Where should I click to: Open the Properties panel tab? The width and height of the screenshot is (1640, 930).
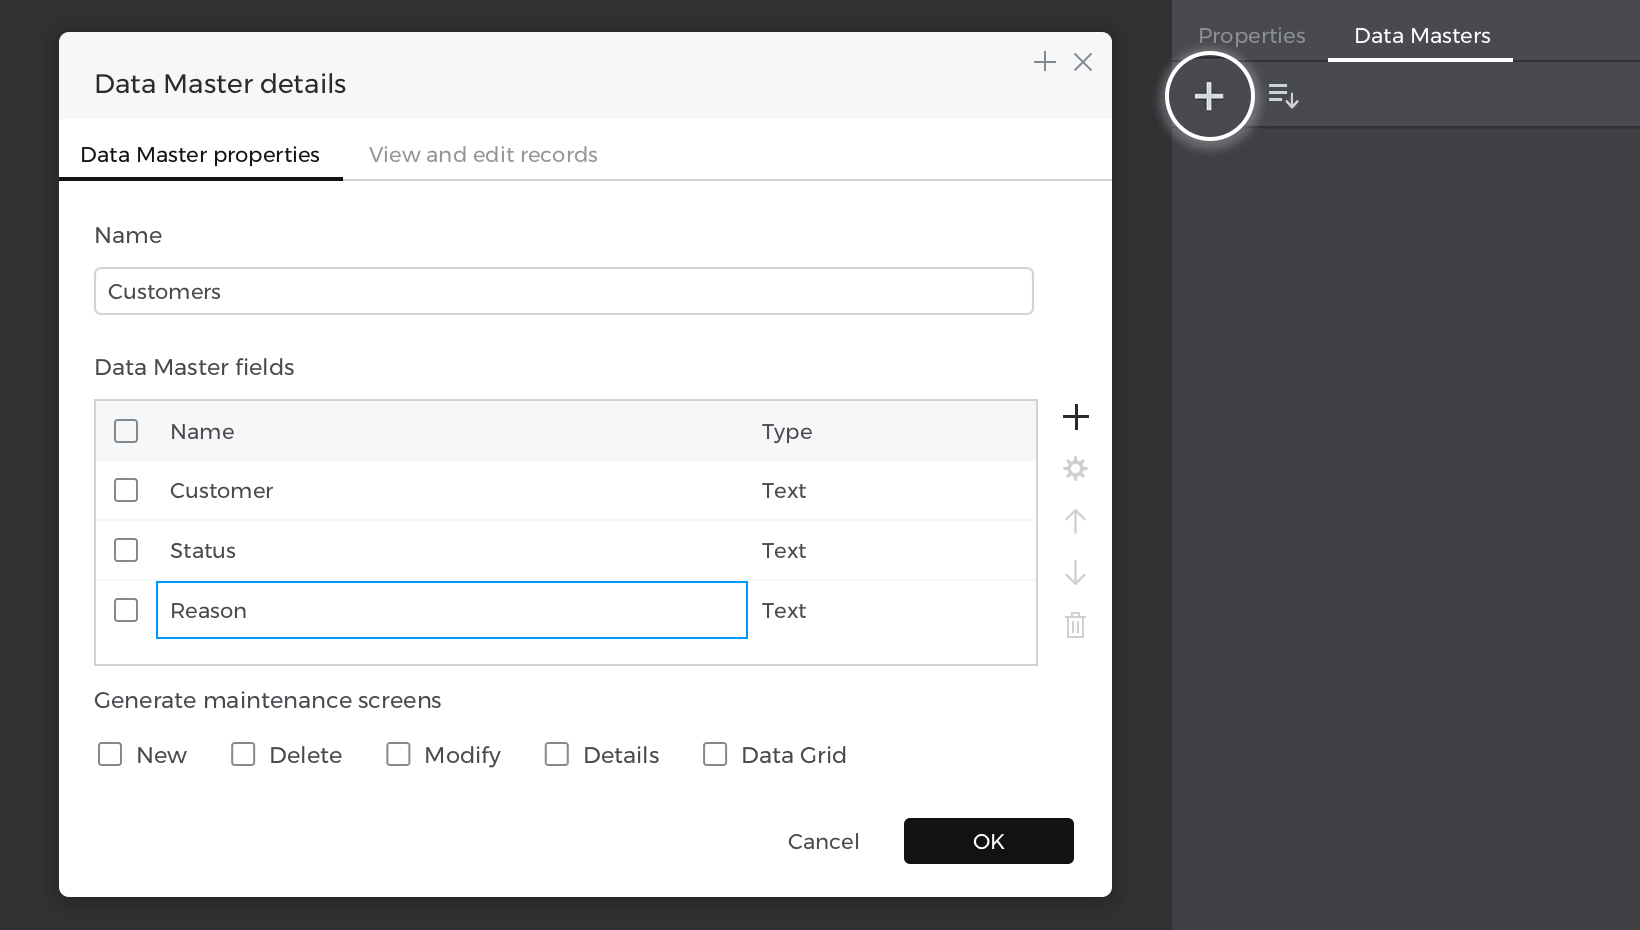coord(1251,36)
